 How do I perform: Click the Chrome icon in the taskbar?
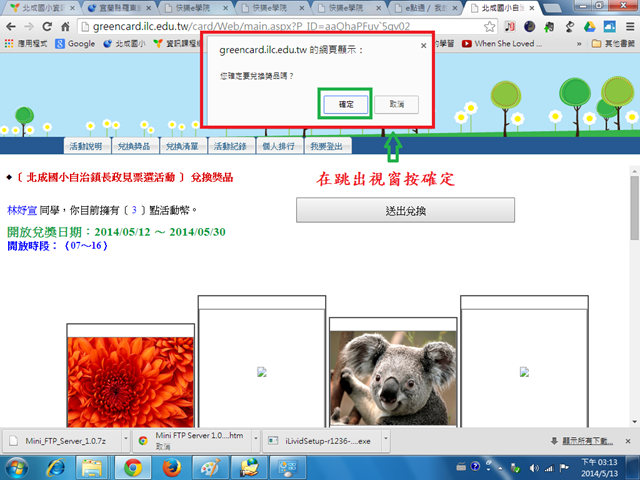coord(134,467)
